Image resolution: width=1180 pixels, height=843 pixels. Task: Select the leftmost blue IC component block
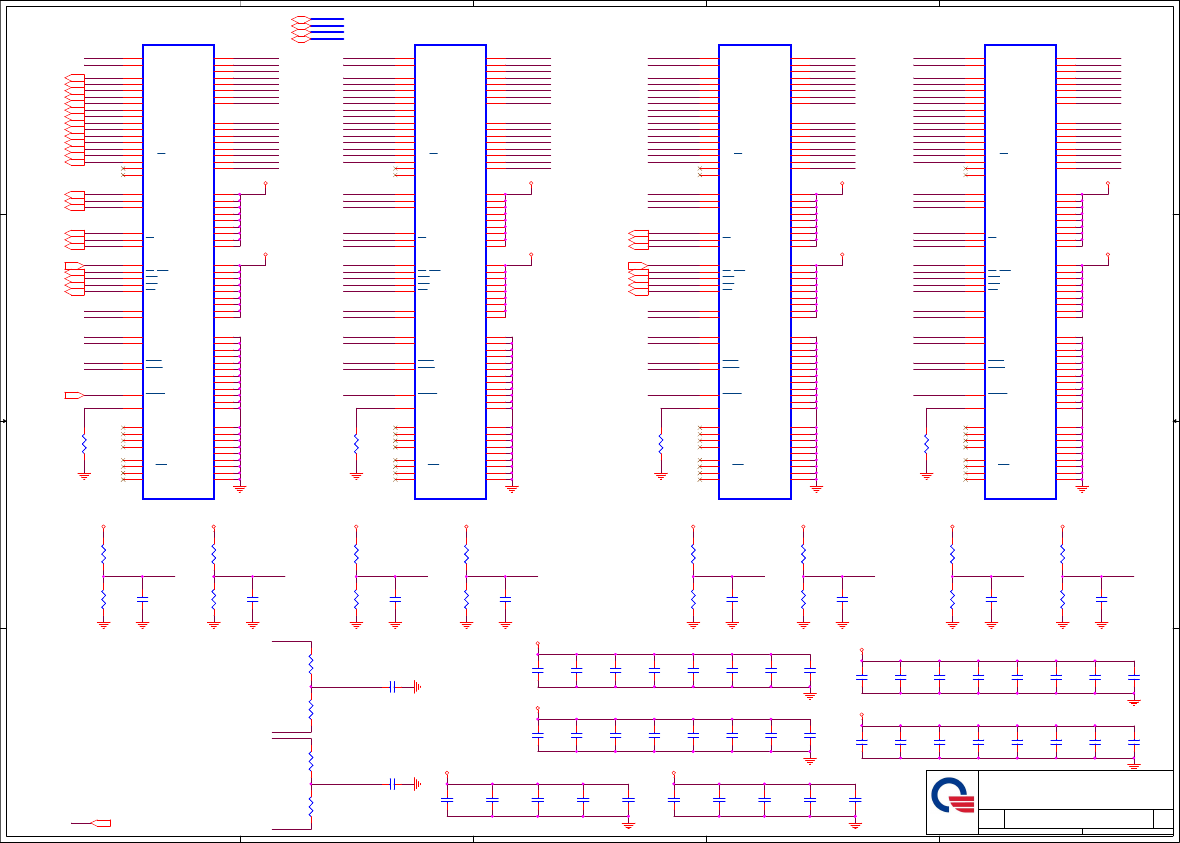point(178,272)
